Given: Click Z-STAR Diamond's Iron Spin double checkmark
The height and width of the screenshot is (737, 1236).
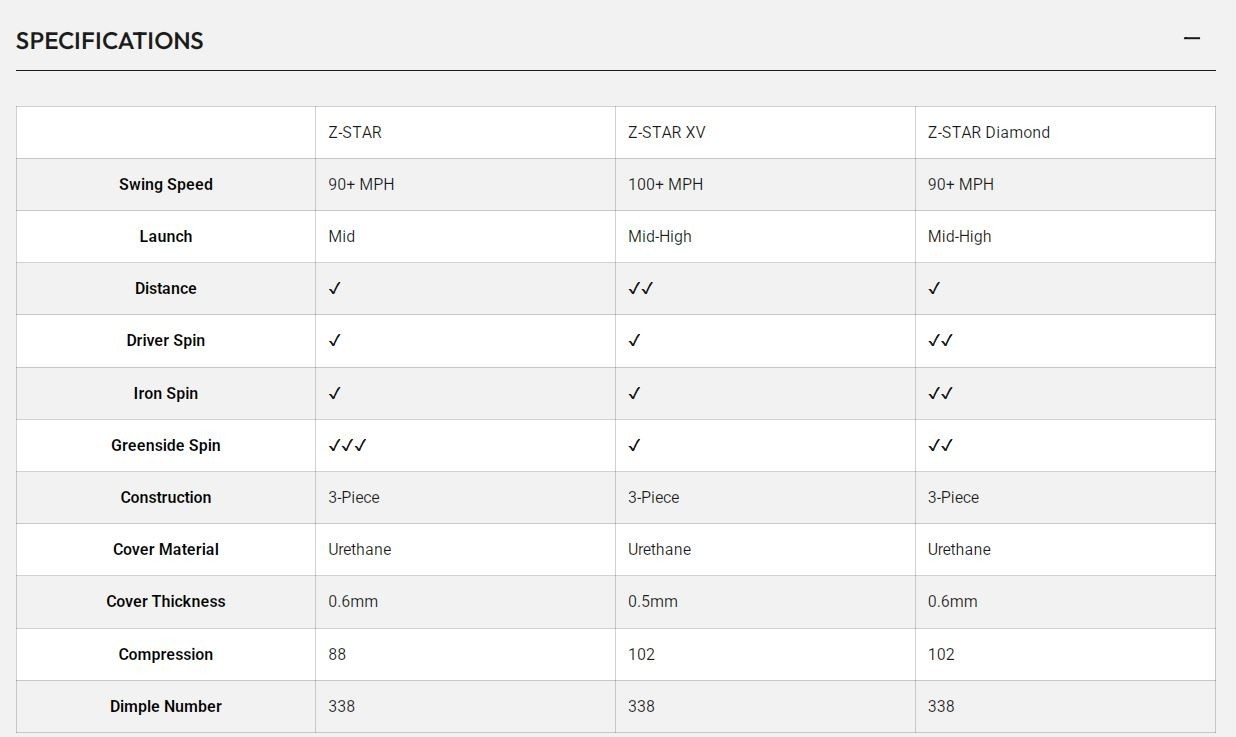Looking at the screenshot, I should [941, 393].
